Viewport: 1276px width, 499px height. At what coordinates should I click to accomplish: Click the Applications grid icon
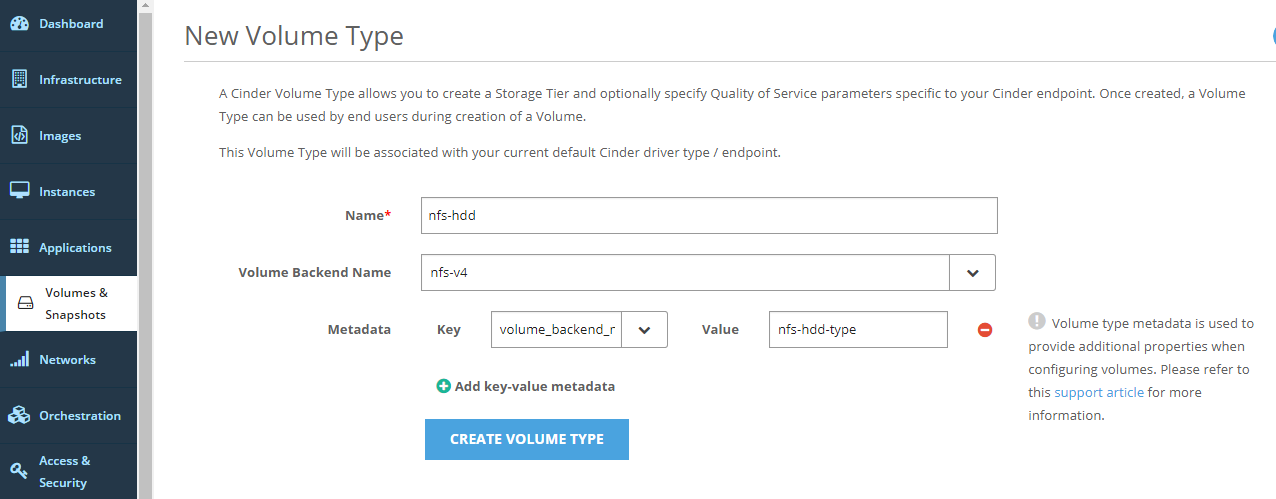19,247
